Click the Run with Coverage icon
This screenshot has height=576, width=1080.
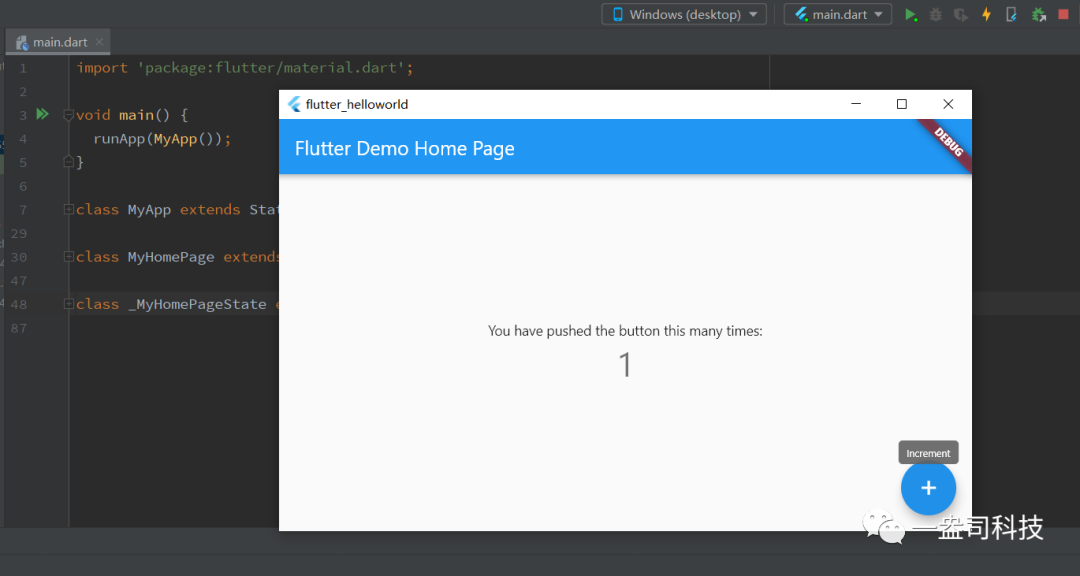(961, 14)
